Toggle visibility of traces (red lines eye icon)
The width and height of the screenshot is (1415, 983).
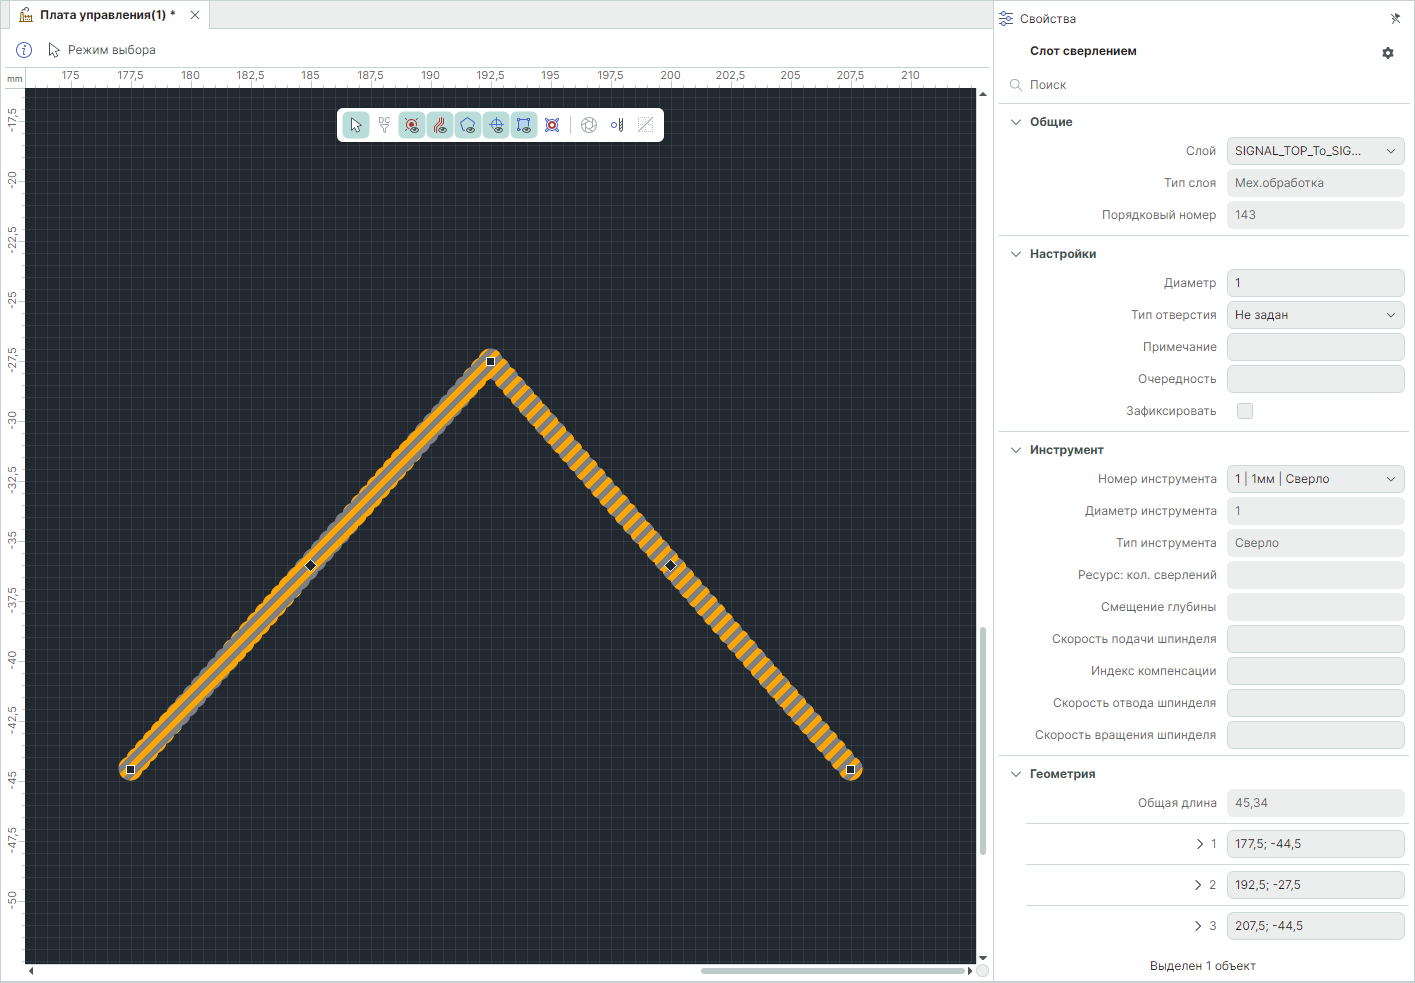point(440,125)
